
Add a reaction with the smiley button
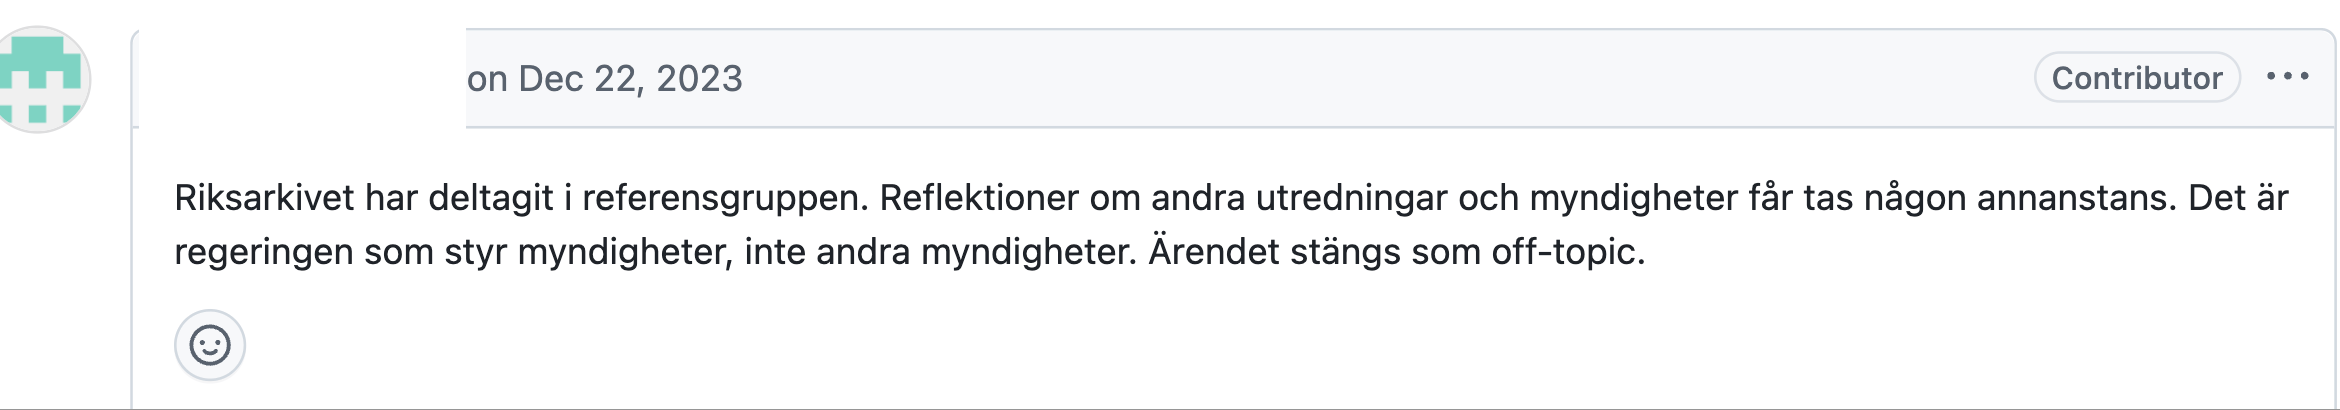tap(210, 346)
